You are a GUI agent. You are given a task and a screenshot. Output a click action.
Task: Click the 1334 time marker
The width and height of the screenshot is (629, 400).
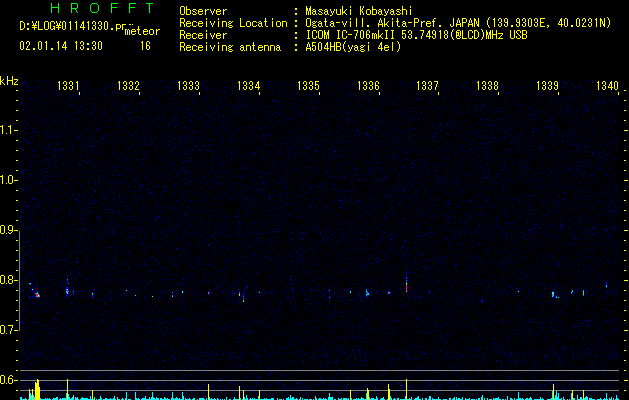tap(248, 85)
